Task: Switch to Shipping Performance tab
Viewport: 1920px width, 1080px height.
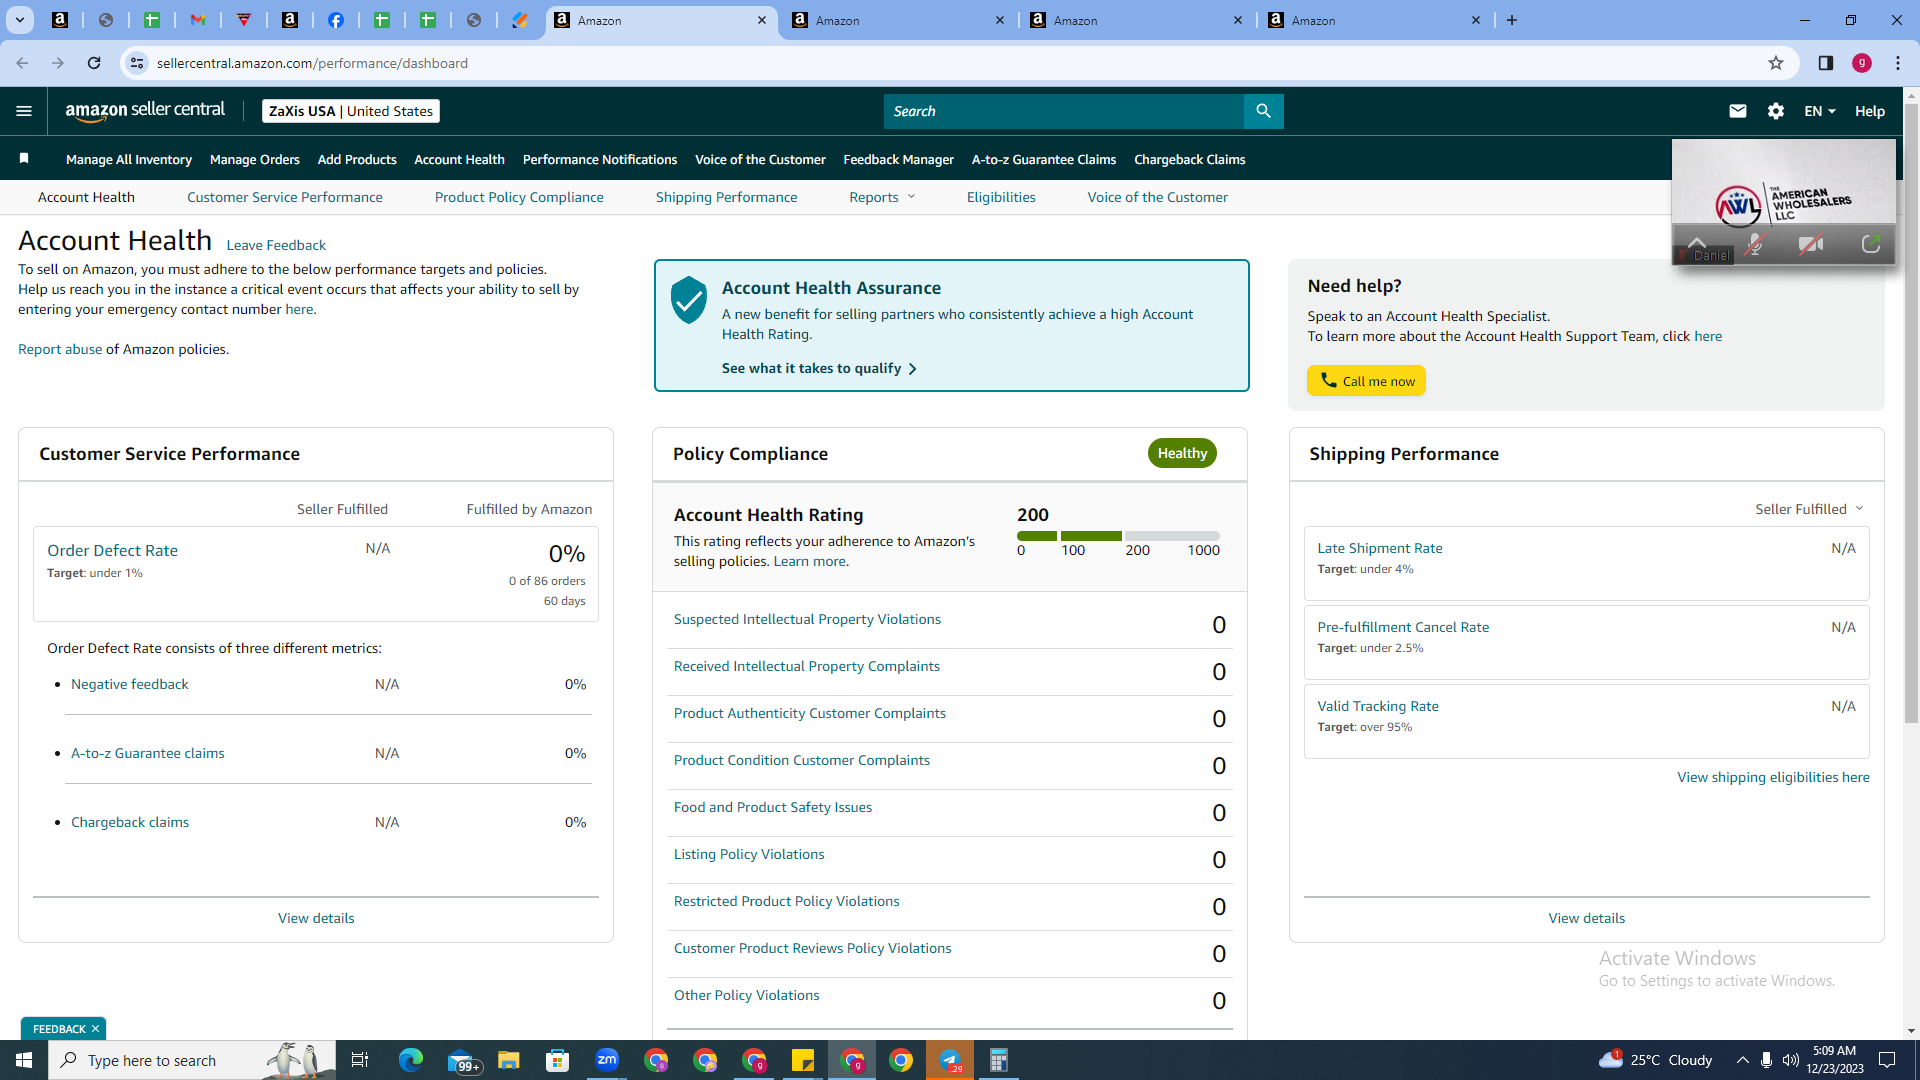Action: 727,197
